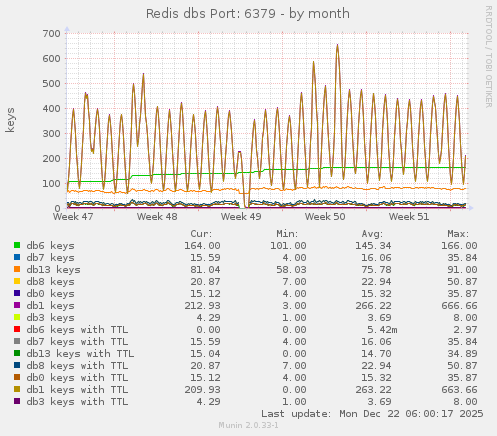Screen dimensions: 497x436
Task: Click the 'Week 48' axis label
Action: click(x=157, y=217)
